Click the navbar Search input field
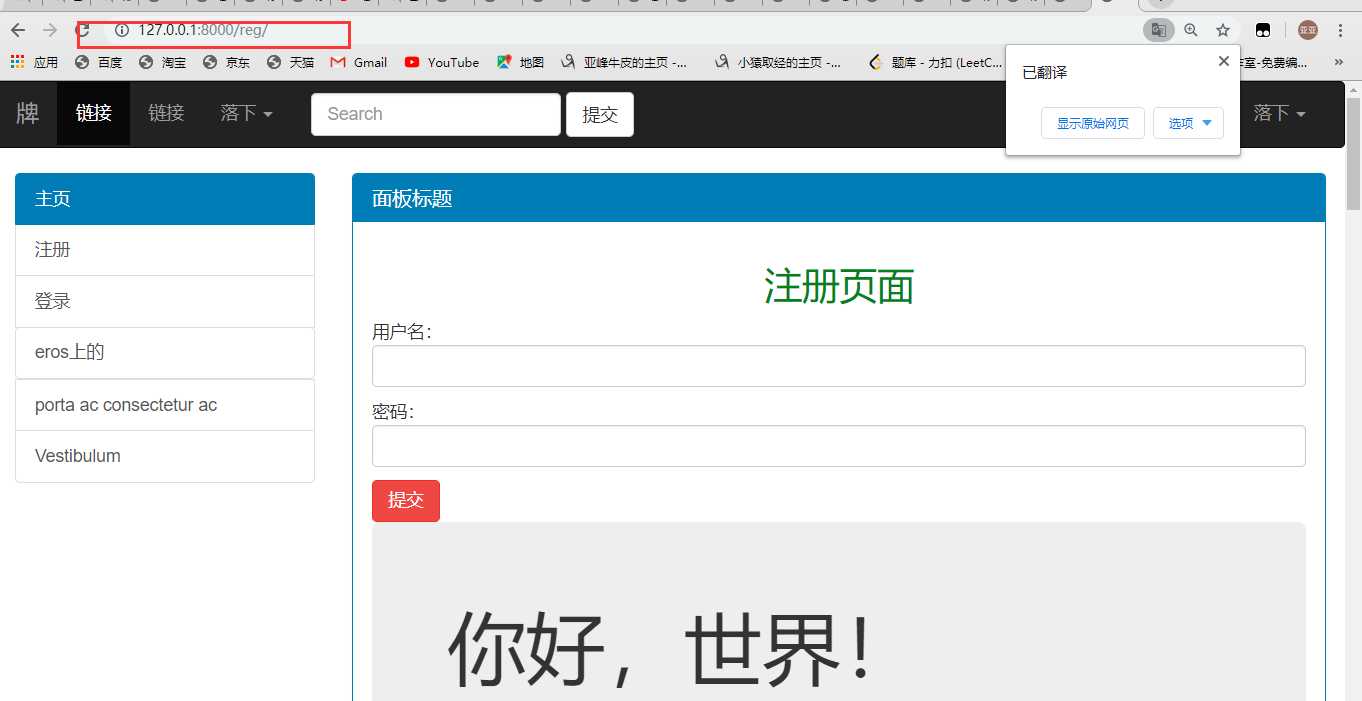 click(x=436, y=114)
